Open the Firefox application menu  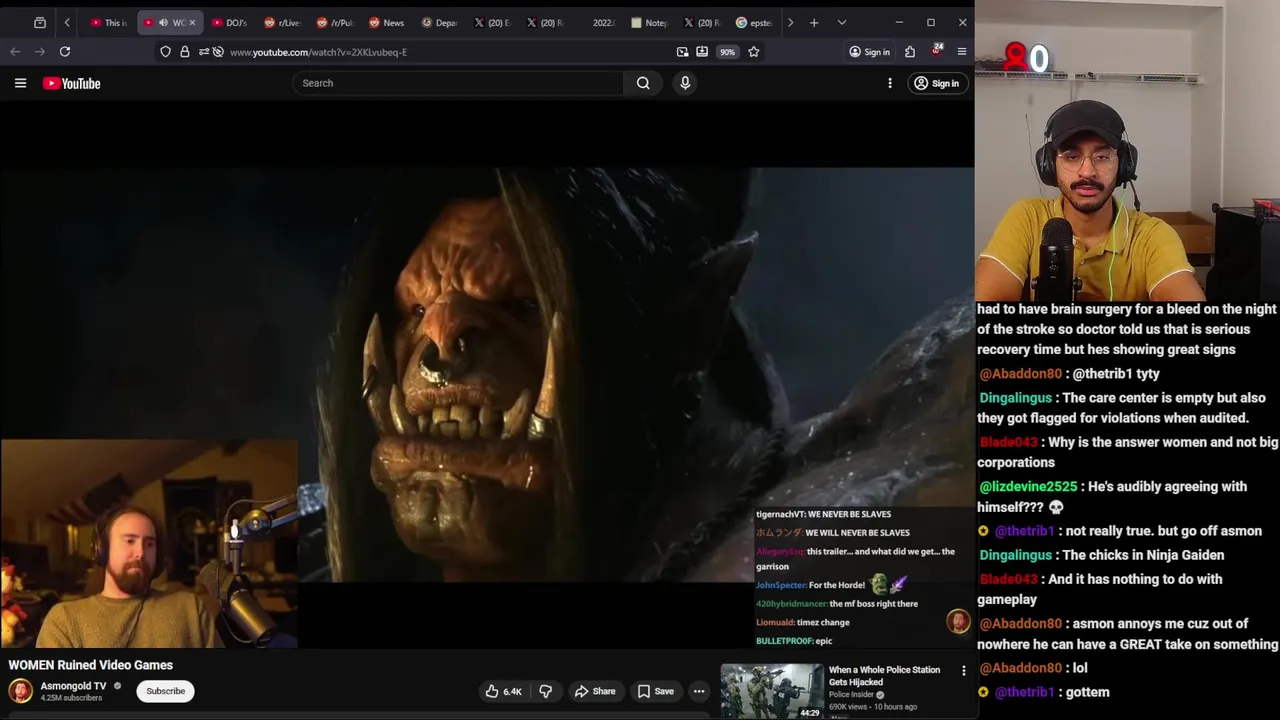[962, 52]
